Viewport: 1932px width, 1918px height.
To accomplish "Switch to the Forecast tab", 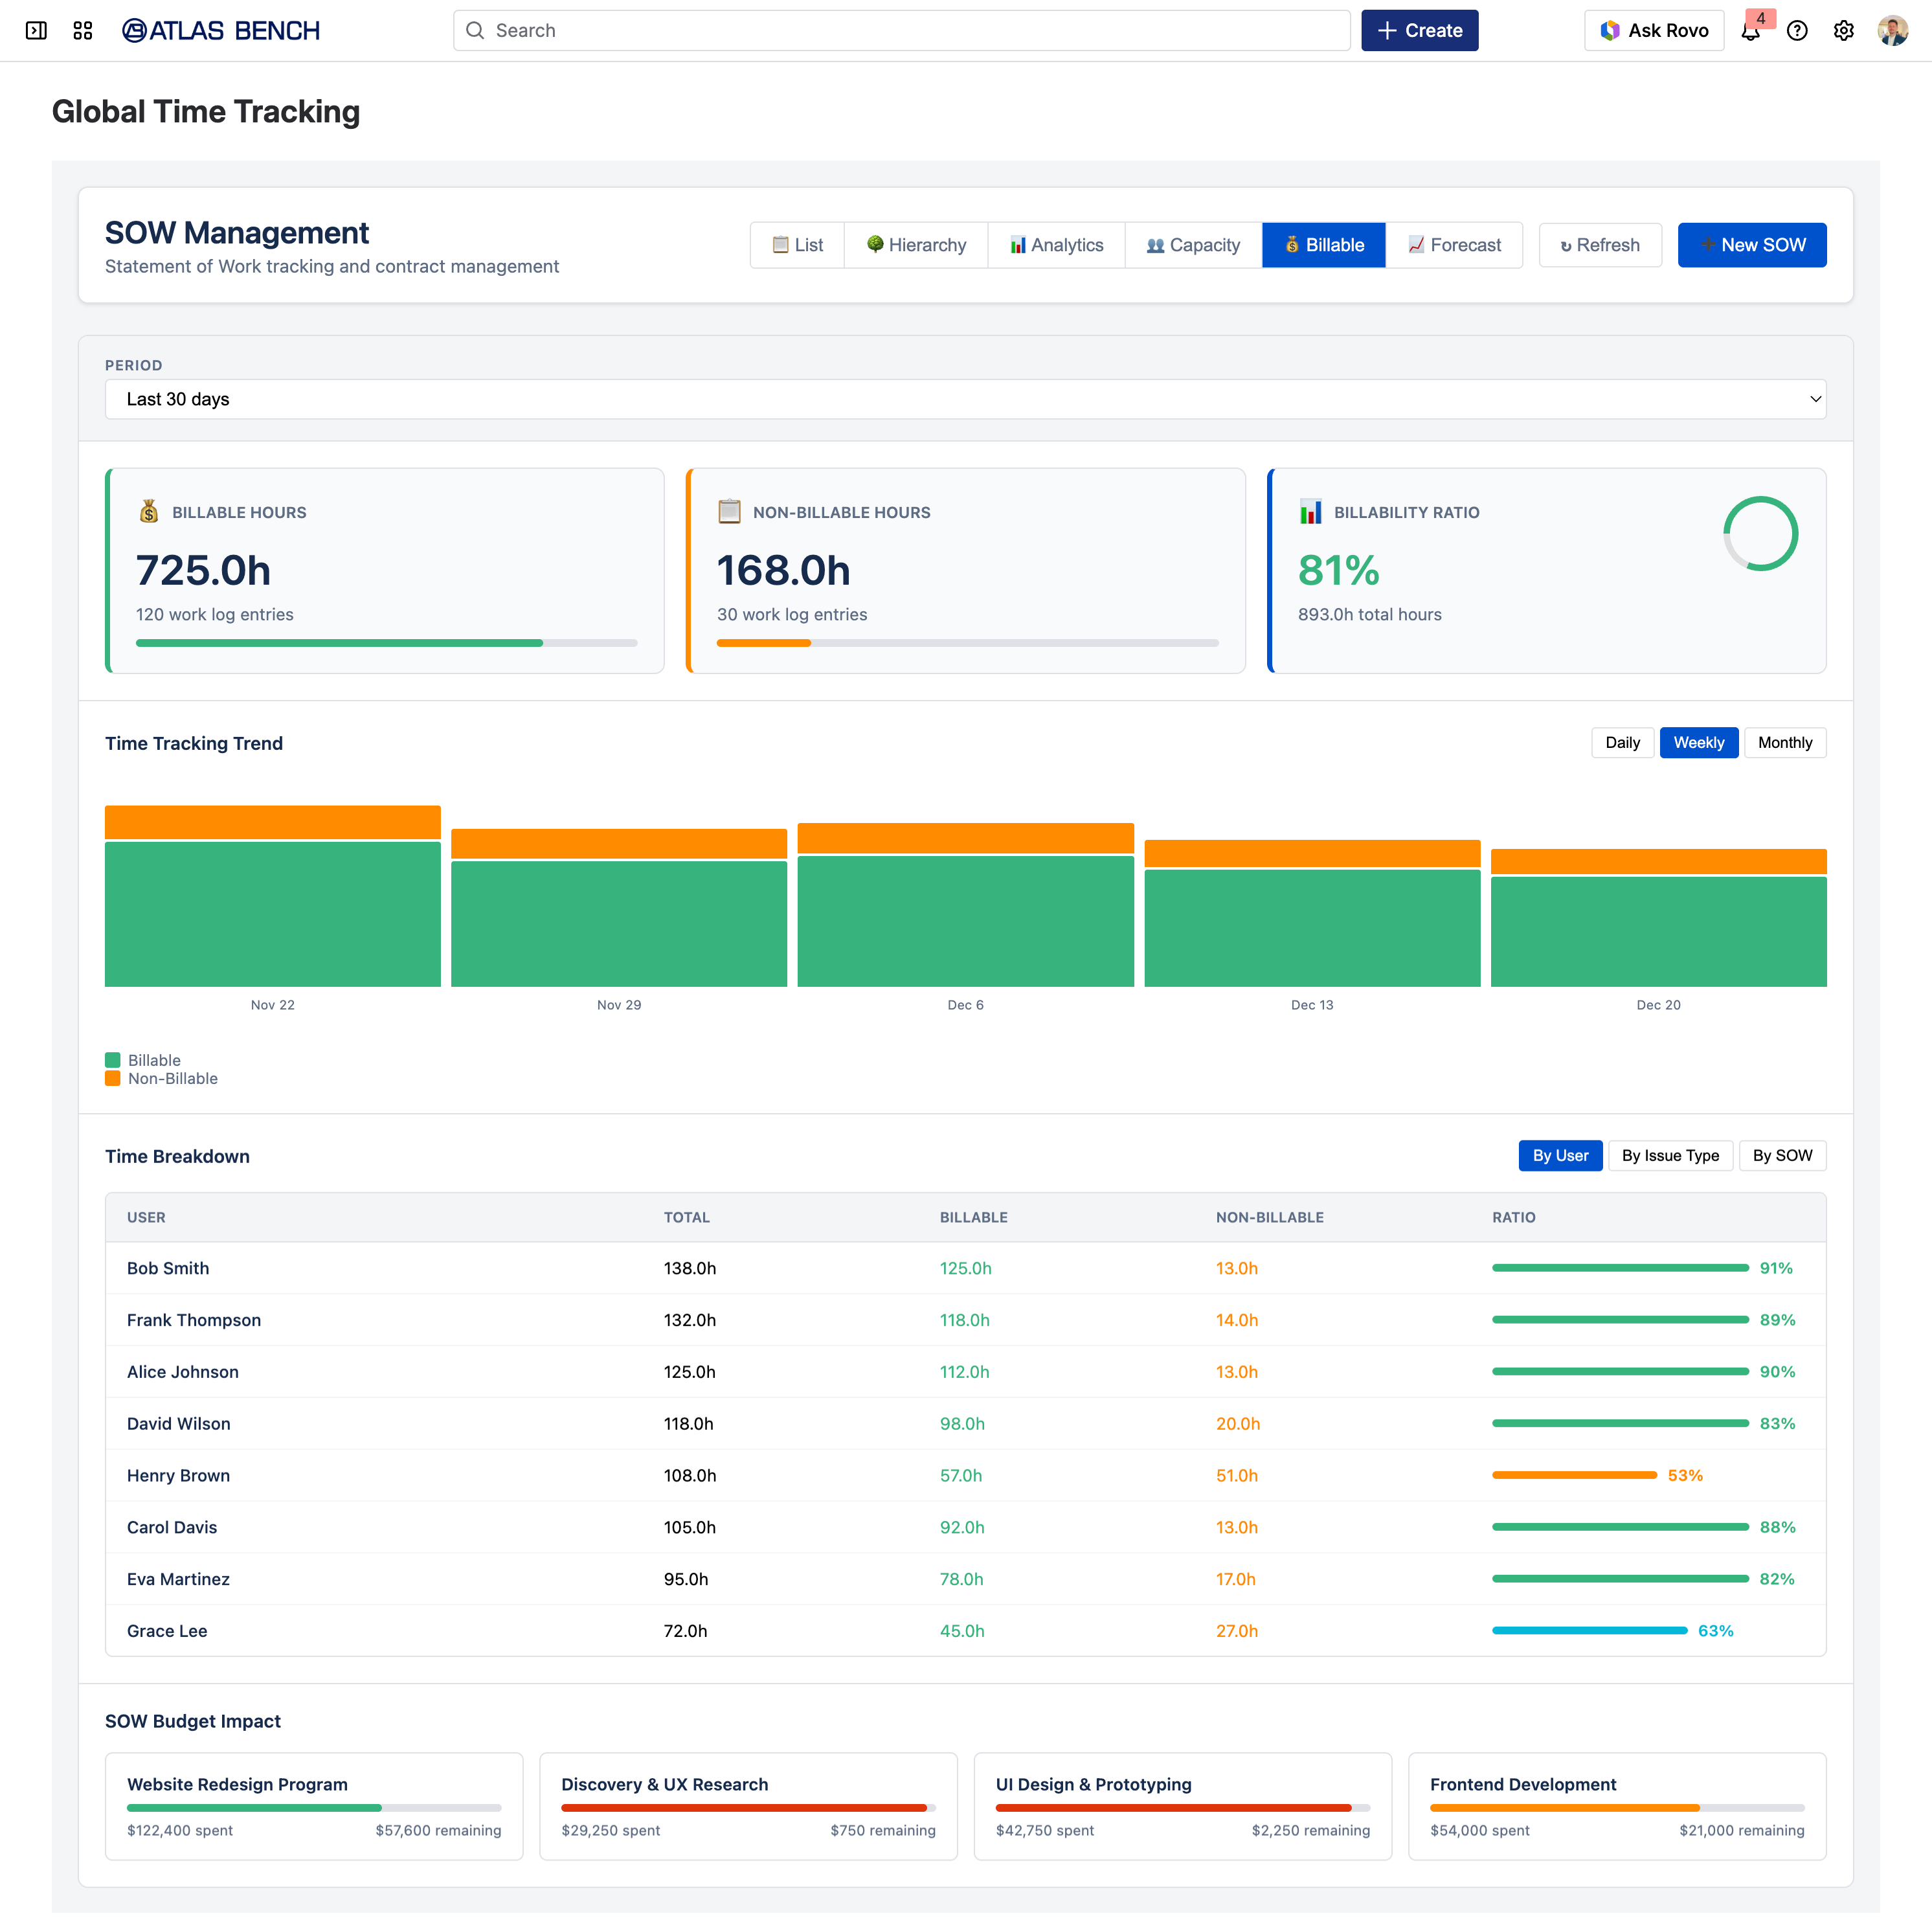I will (1454, 245).
